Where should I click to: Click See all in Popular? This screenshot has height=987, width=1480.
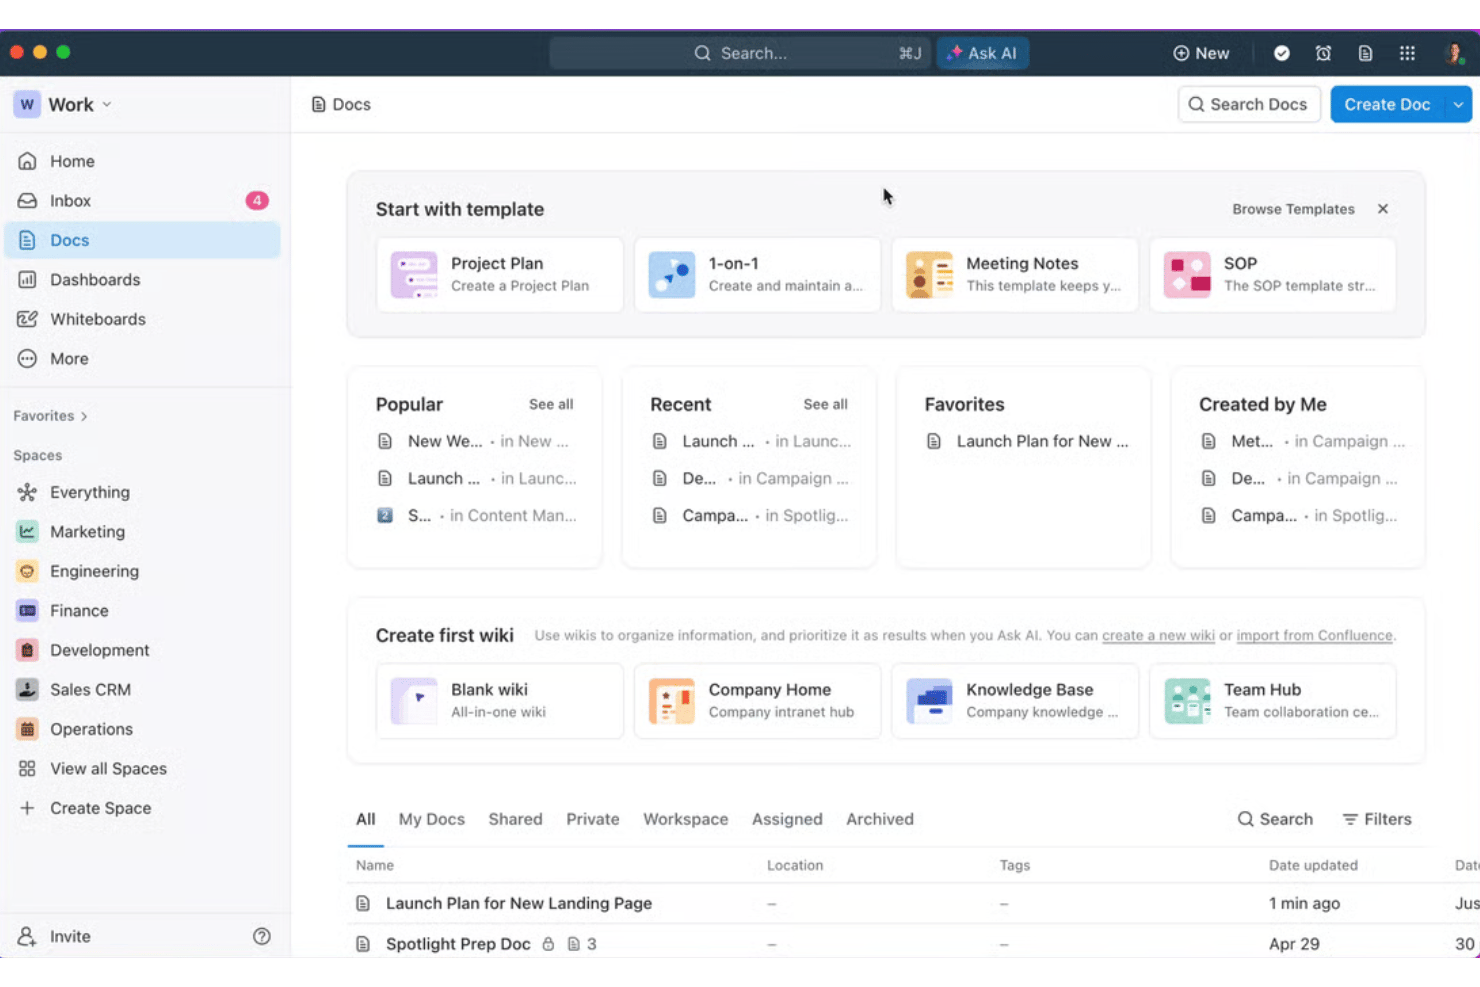pyautogui.click(x=551, y=405)
